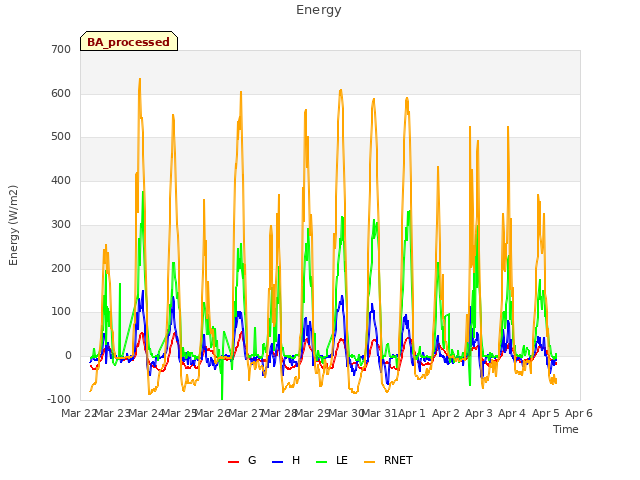Click the orange RNET legend color marker
Image resolution: width=640 pixels, height=480 pixels.
[369, 462]
